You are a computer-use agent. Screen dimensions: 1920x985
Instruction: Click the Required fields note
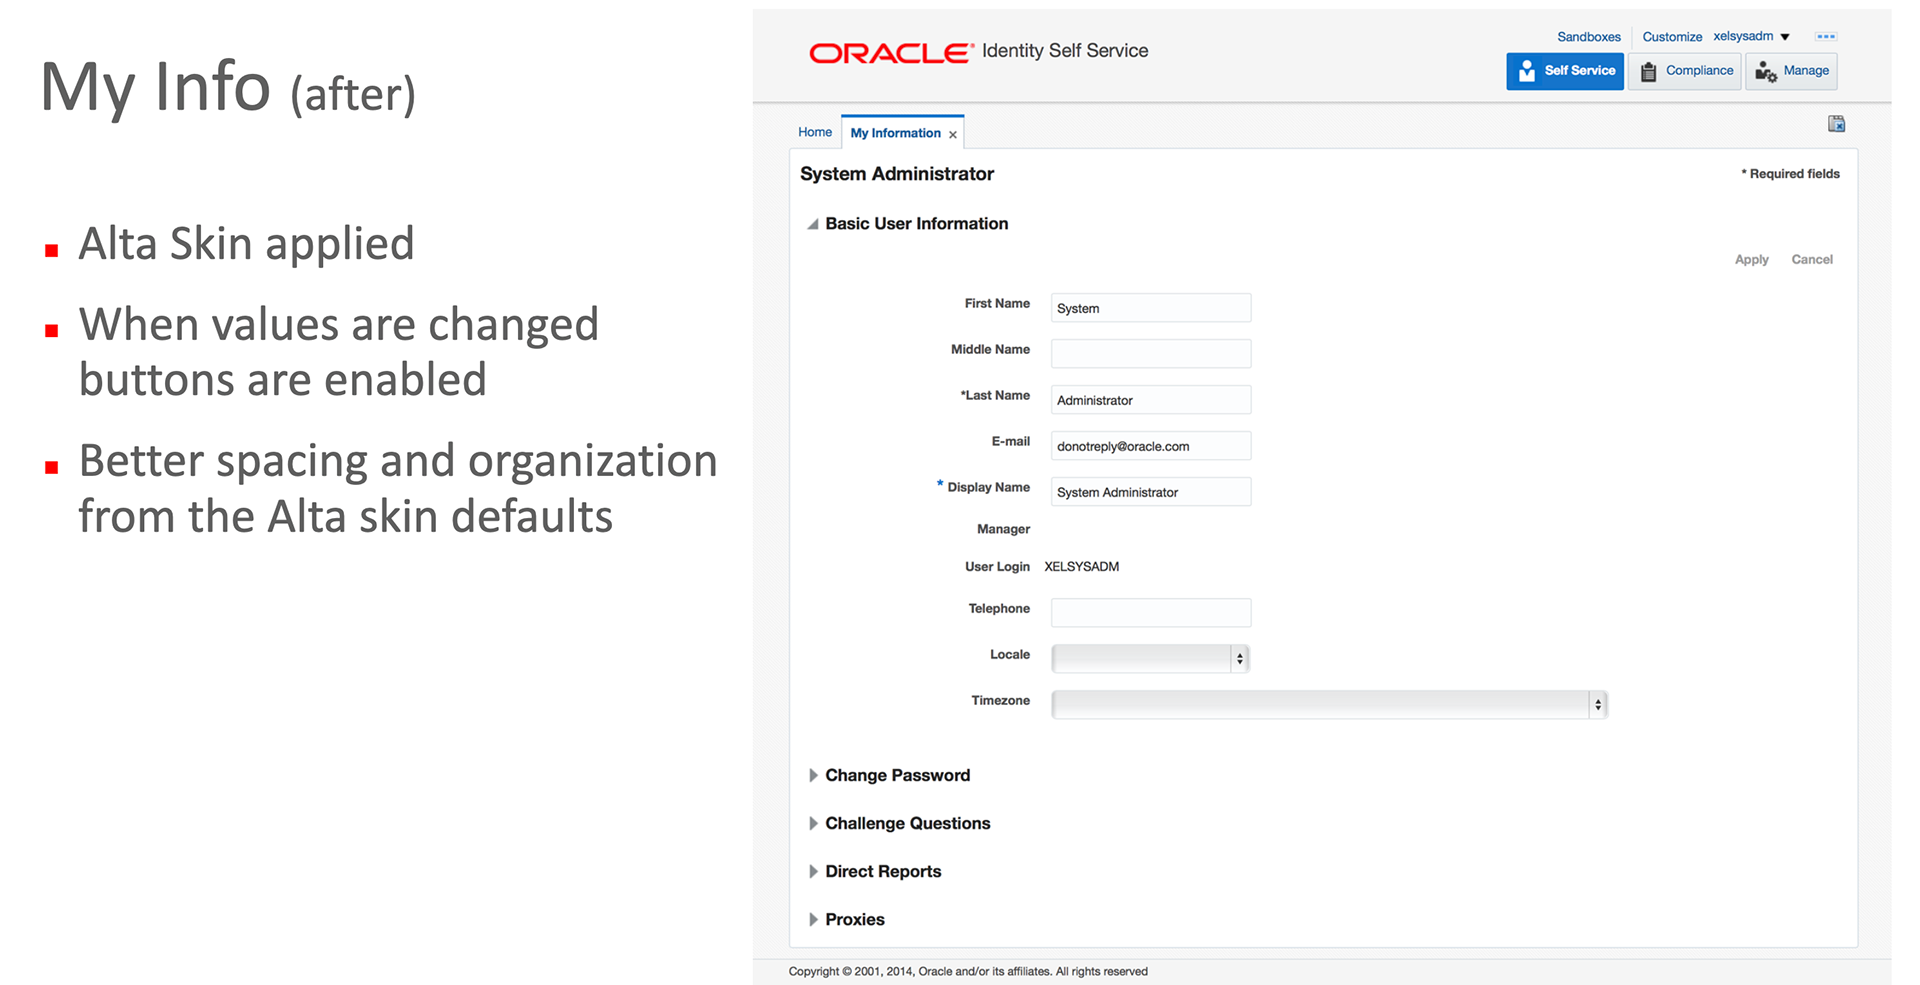(x=1790, y=174)
